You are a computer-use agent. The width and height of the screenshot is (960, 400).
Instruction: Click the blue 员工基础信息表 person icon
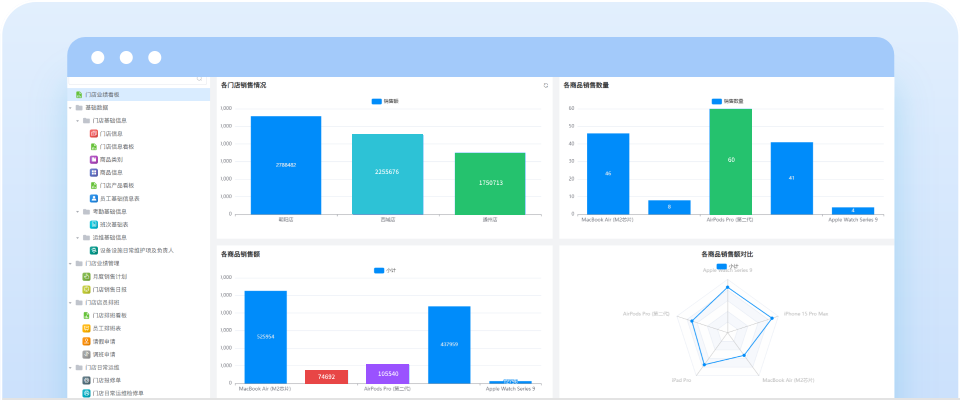click(x=94, y=198)
